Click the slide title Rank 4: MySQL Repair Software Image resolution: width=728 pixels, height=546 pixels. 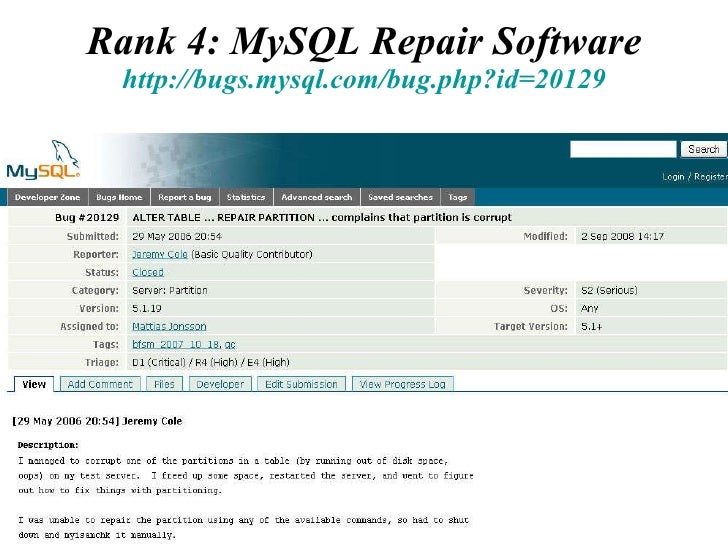click(x=364, y=41)
